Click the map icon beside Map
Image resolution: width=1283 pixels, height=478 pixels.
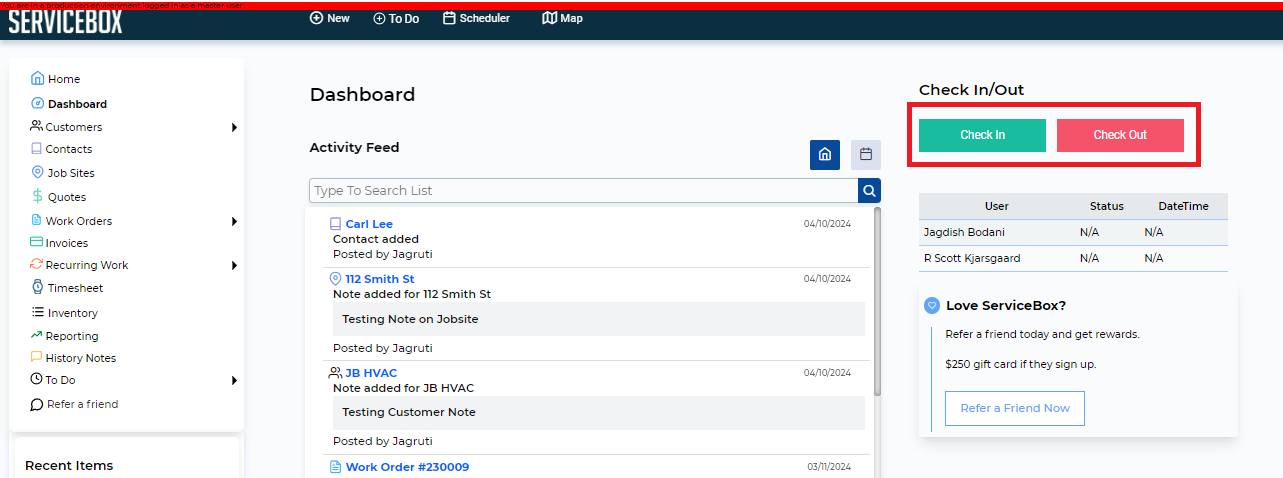pos(549,18)
